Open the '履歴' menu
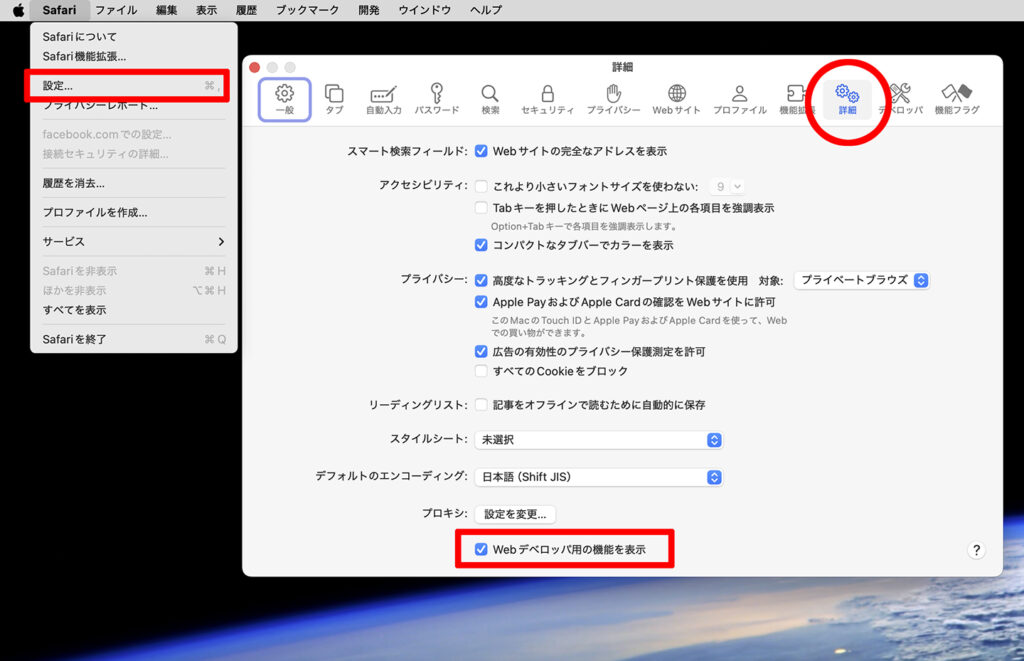 [246, 10]
